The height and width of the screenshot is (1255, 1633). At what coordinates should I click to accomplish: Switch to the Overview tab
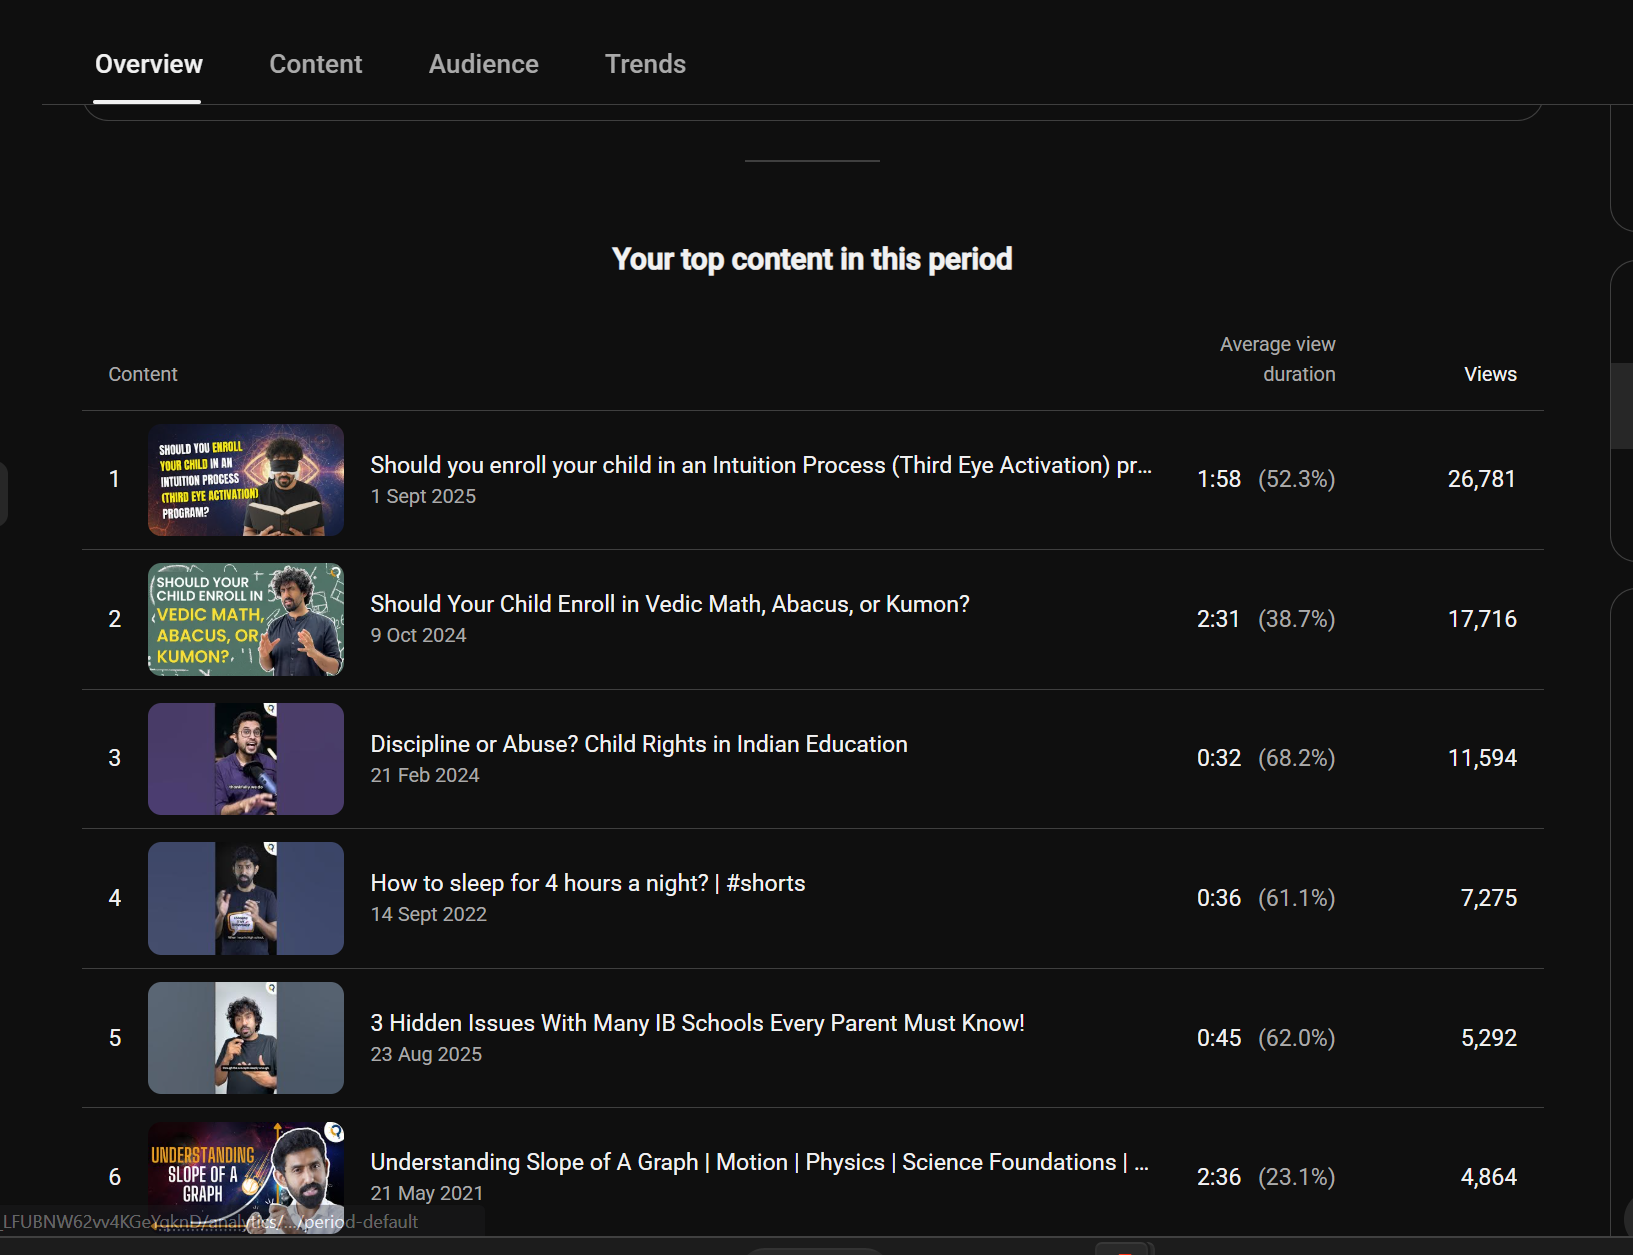tap(148, 64)
